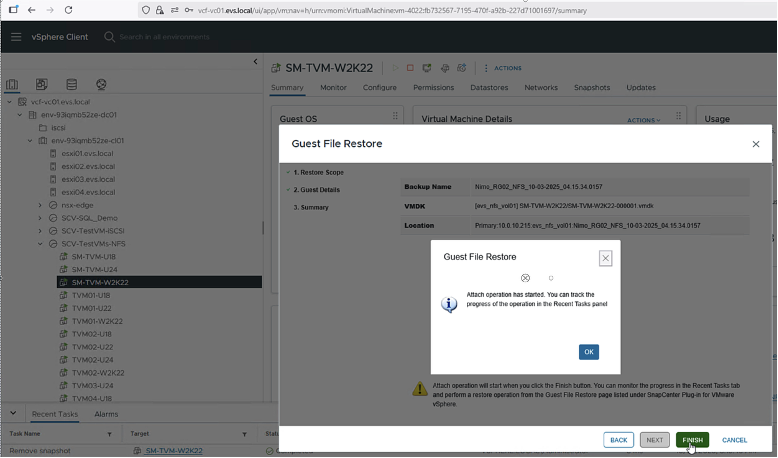Reload the page with the refresh icon

68,10
